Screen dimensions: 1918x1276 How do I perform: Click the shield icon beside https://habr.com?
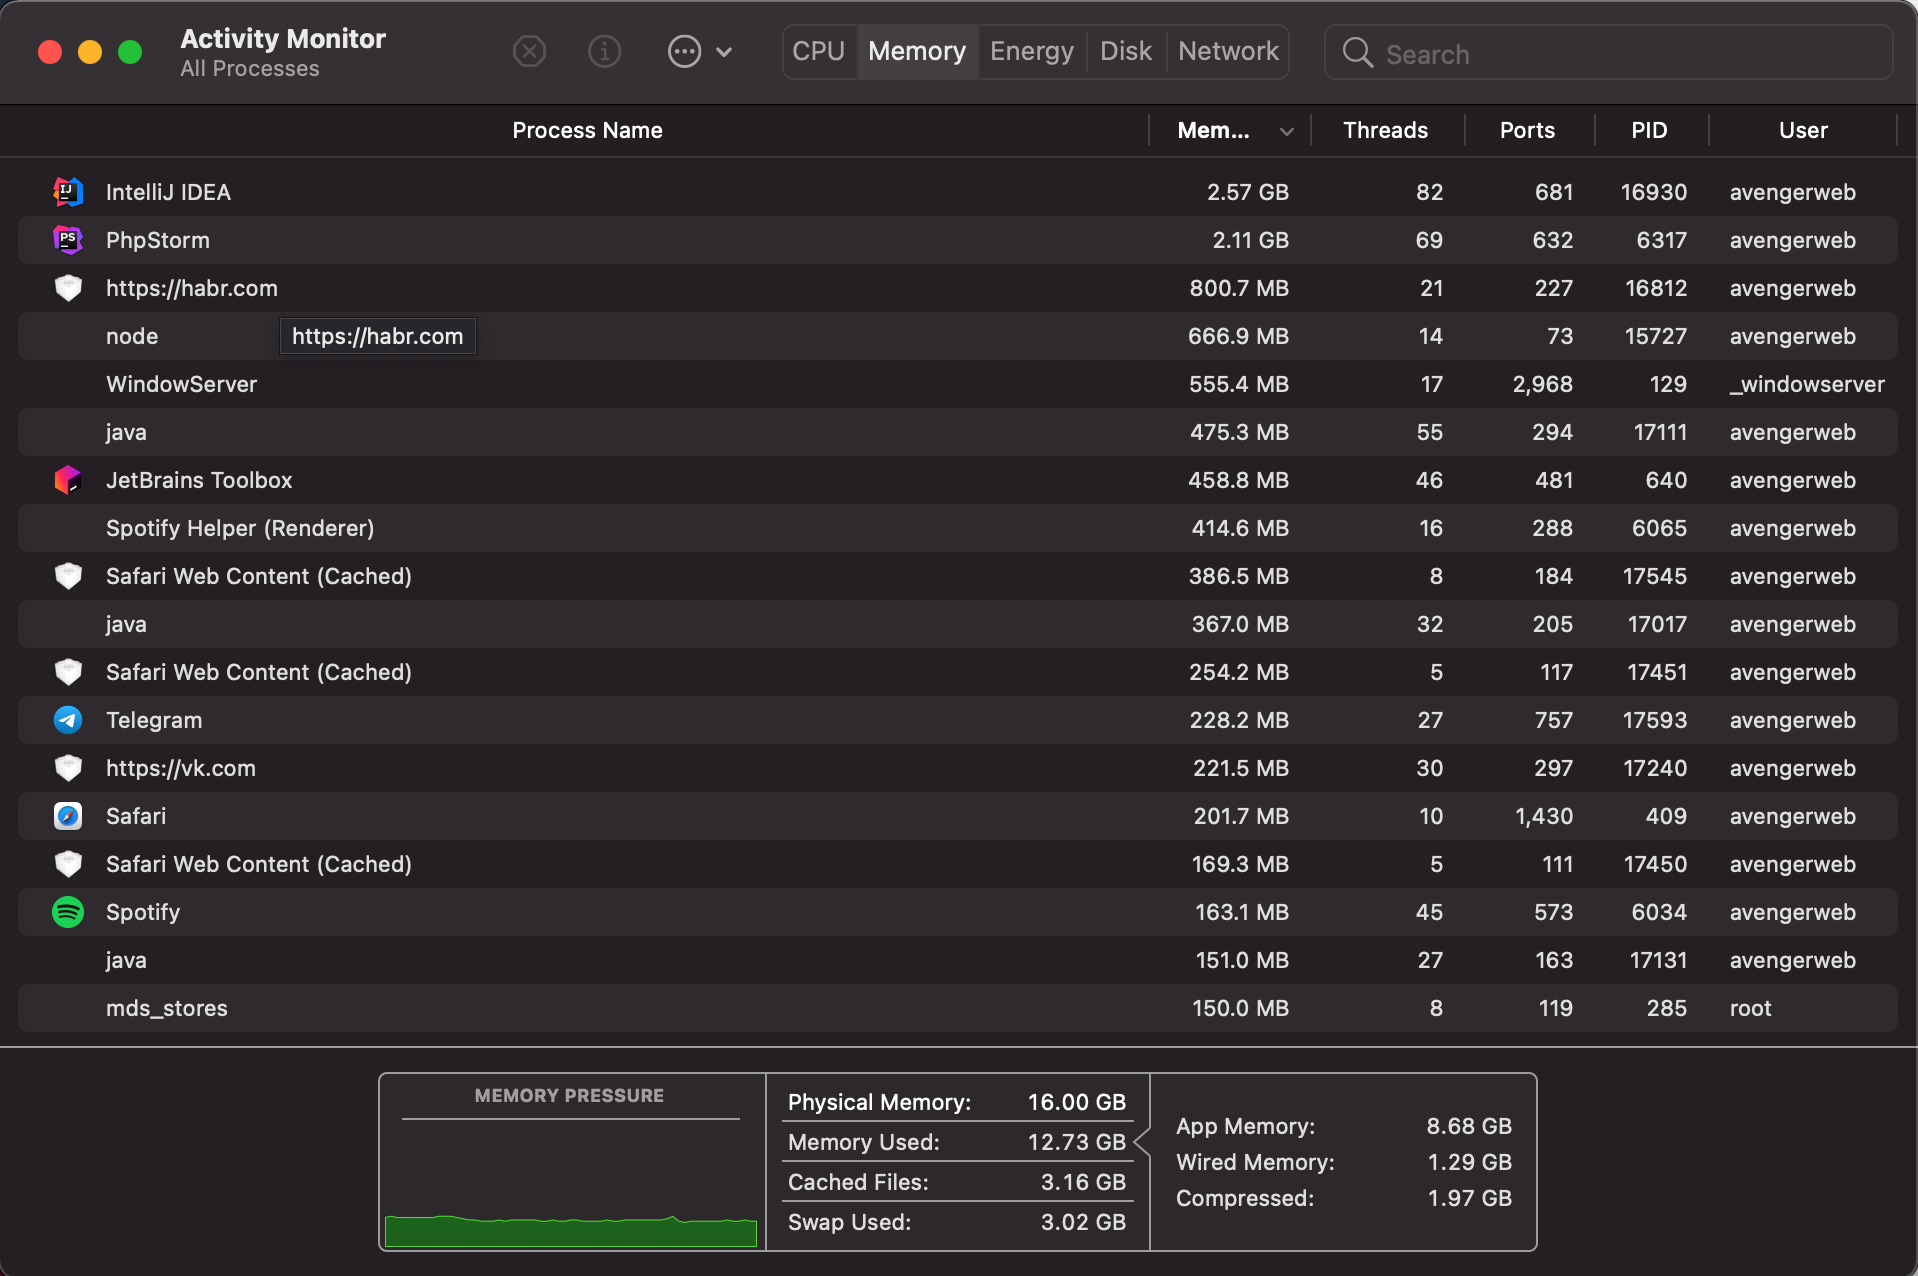(68, 288)
